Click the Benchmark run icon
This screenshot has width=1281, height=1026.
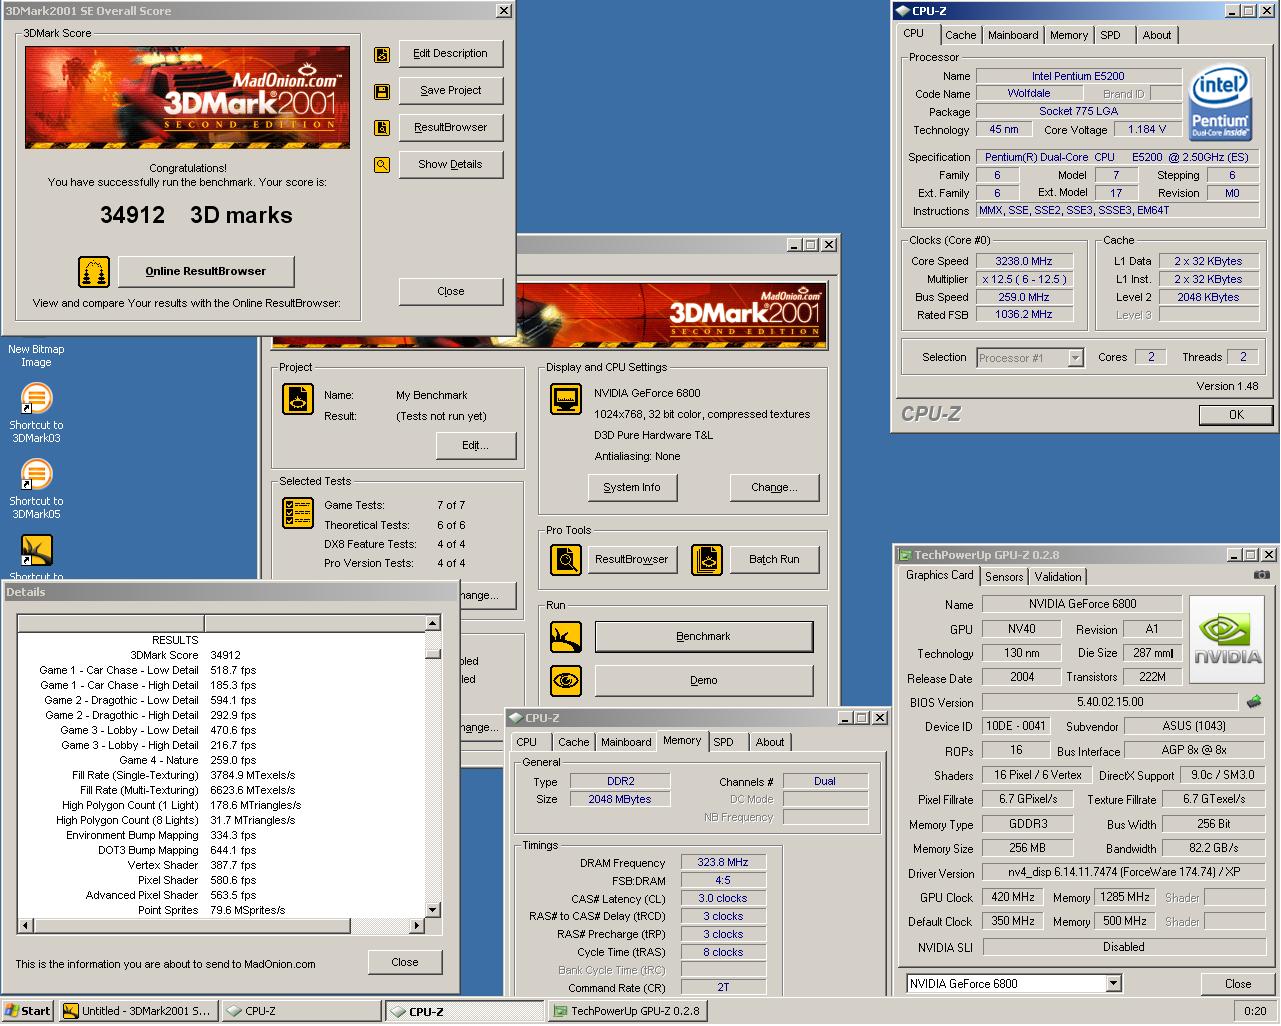566,636
